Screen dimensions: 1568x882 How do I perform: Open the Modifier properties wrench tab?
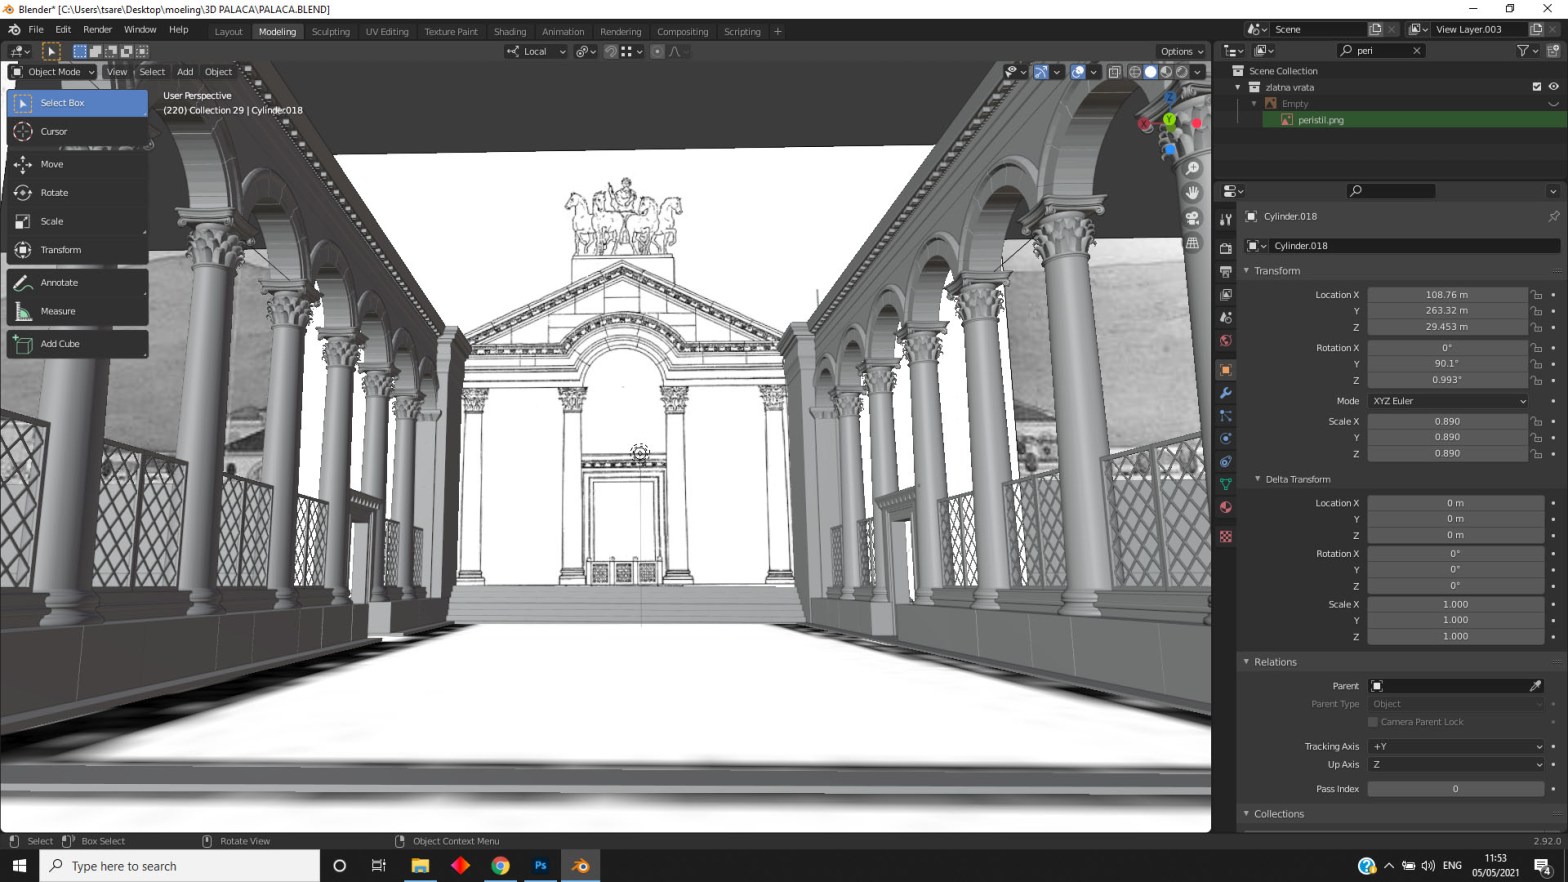point(1225,393)
